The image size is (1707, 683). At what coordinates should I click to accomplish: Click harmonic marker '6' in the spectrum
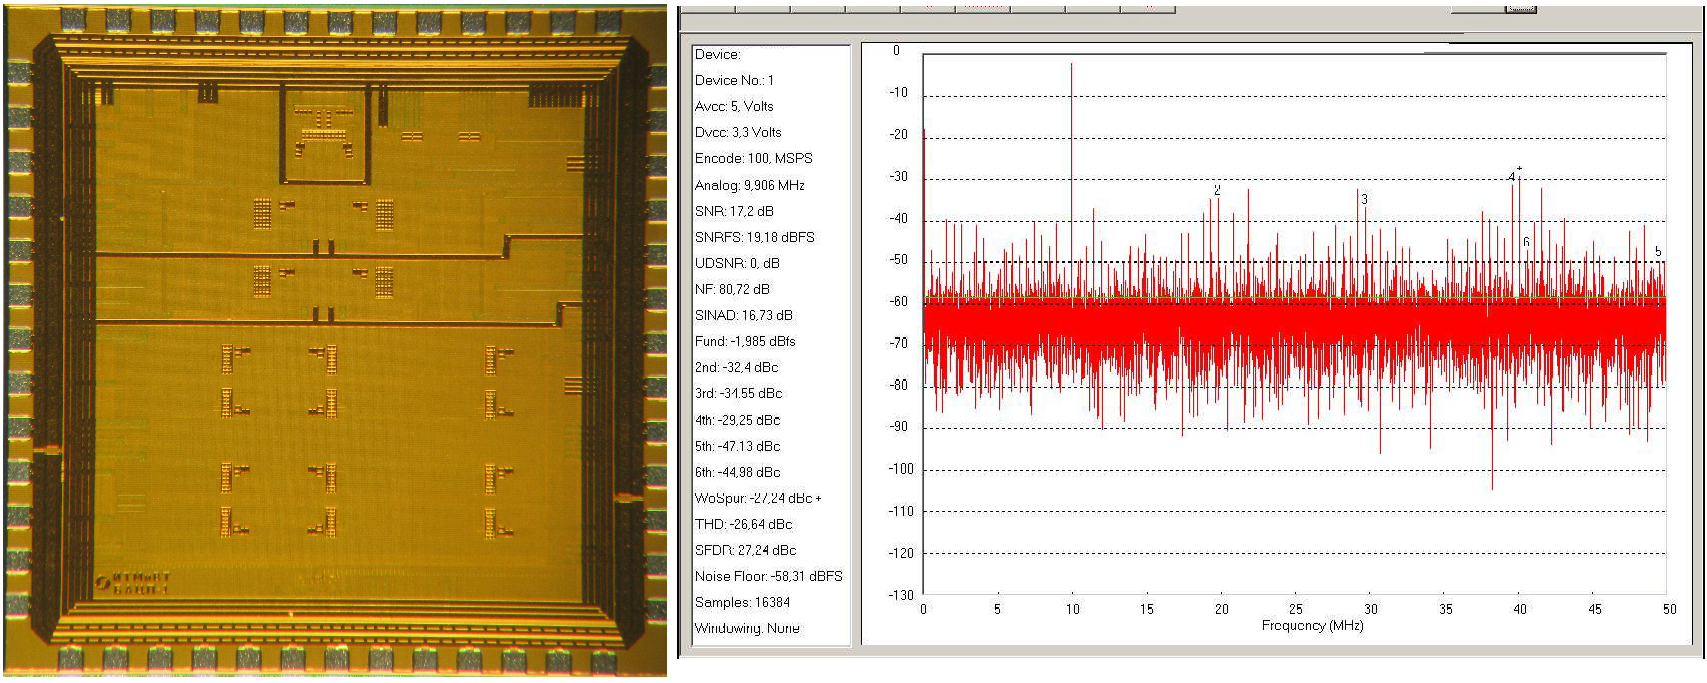(x=1526, y=242)
